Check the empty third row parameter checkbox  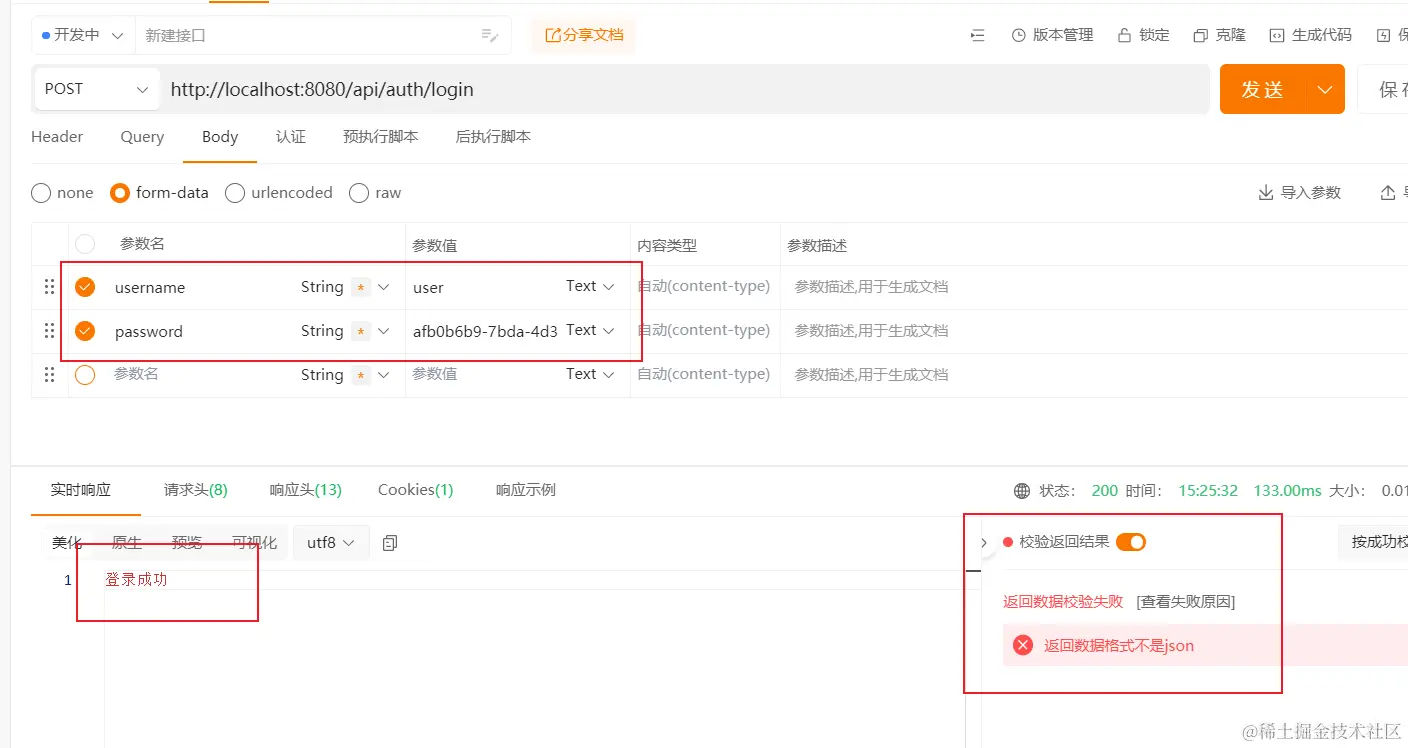(x=85, y=375)
